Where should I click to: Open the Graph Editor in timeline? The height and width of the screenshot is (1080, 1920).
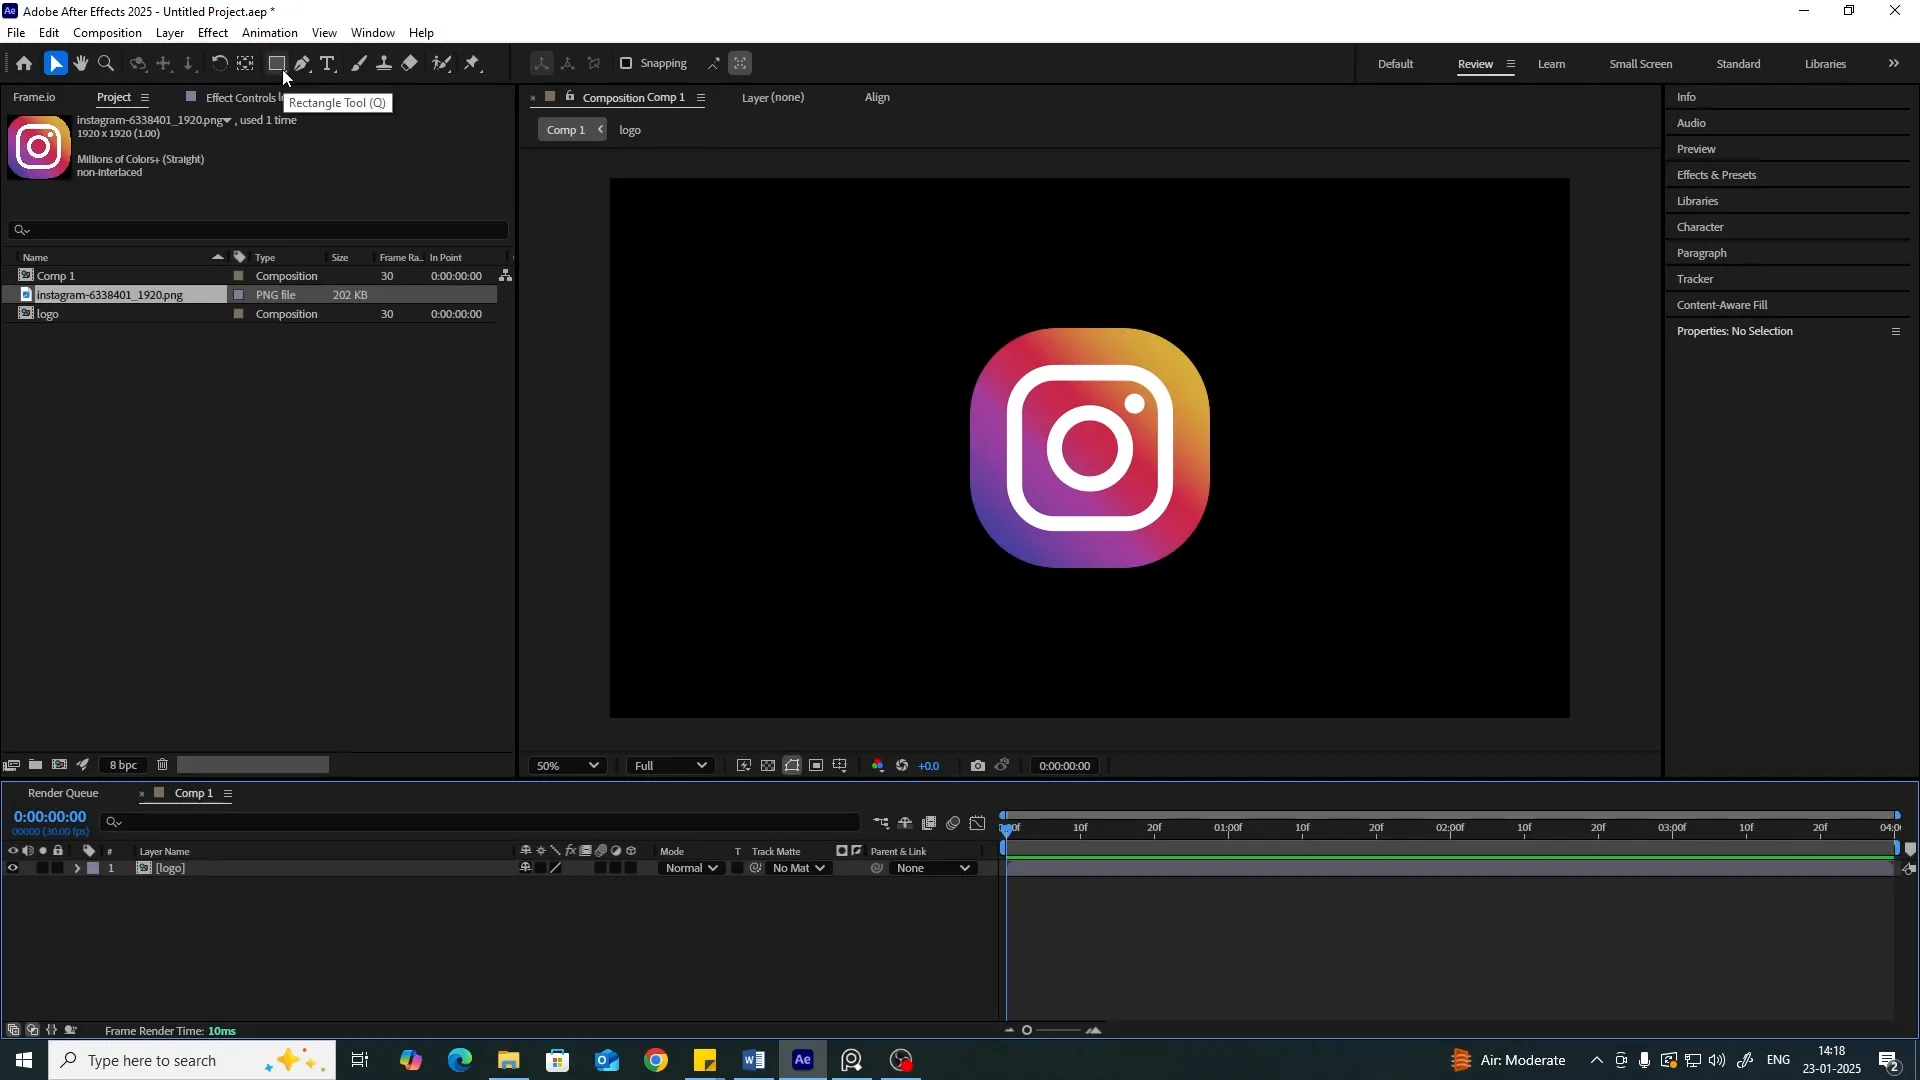point(978,823)
